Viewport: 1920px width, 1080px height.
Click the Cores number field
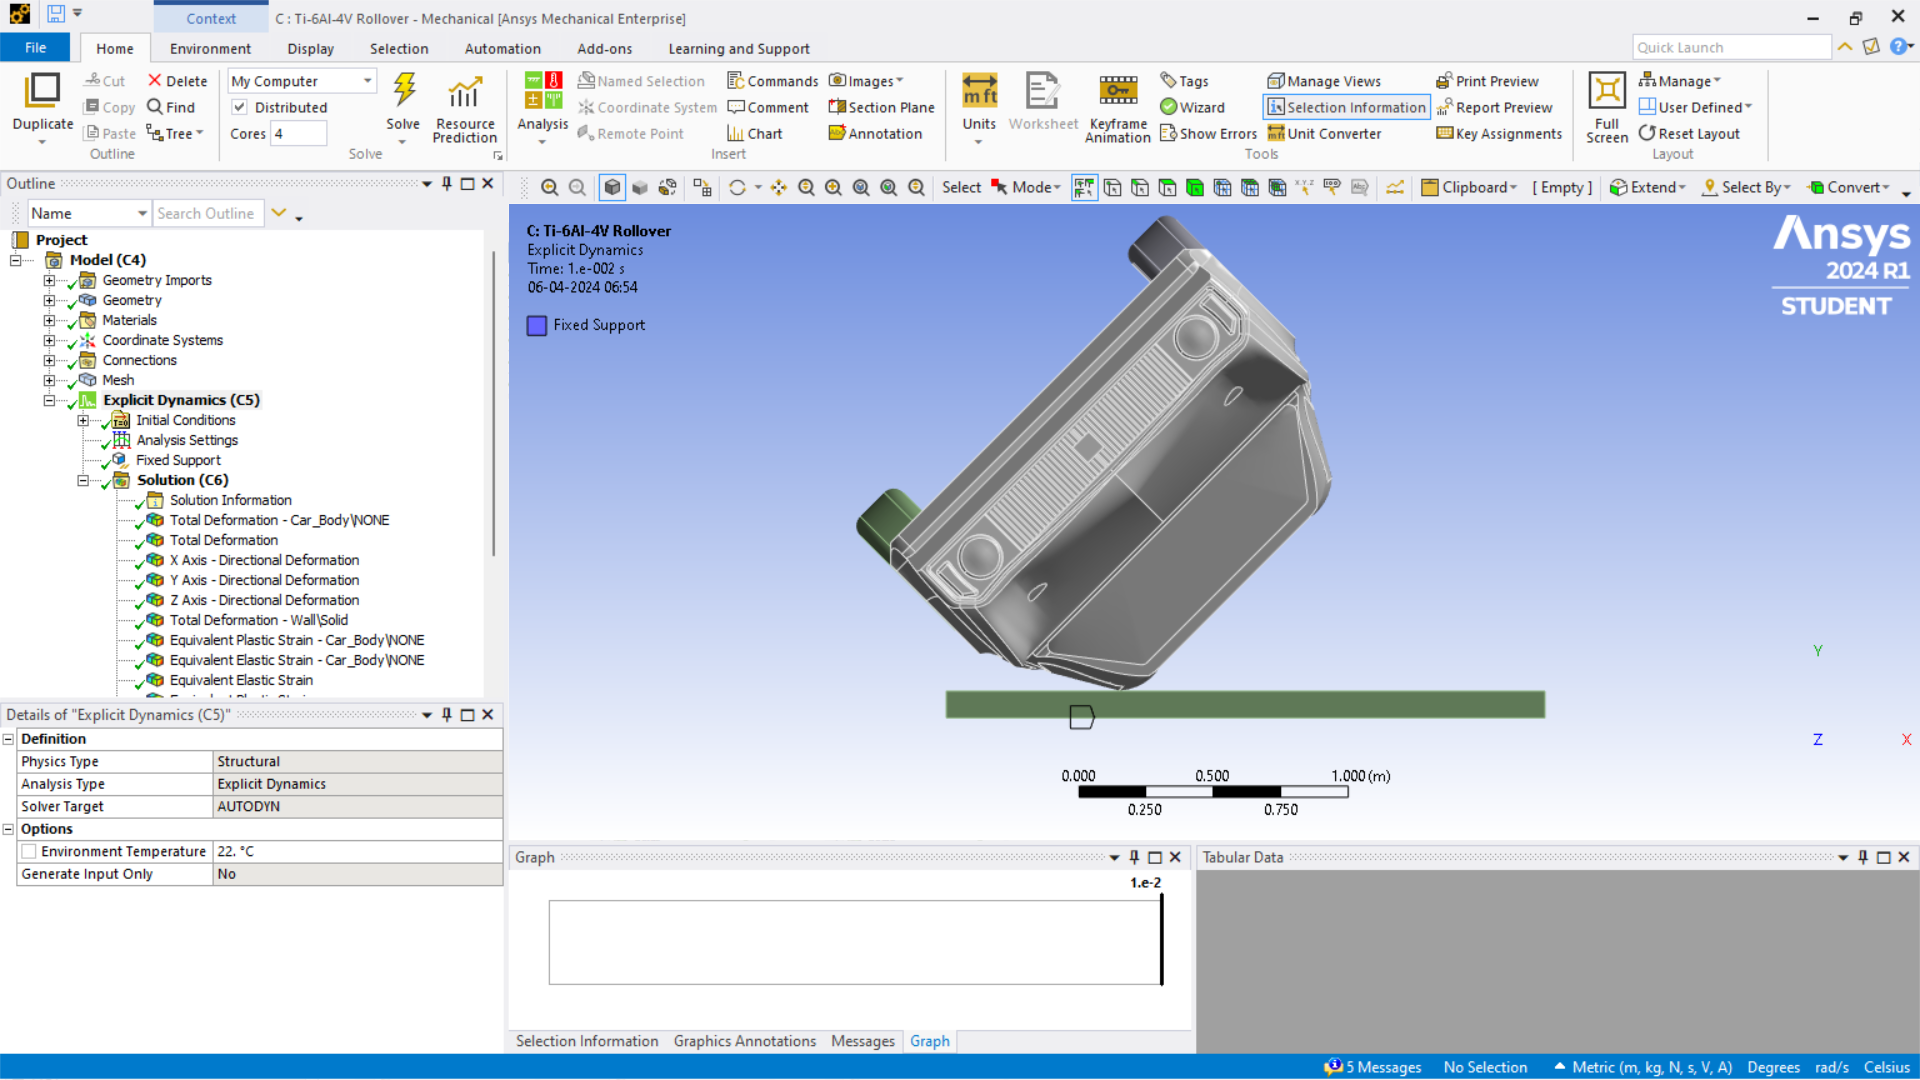coord(299,133)
